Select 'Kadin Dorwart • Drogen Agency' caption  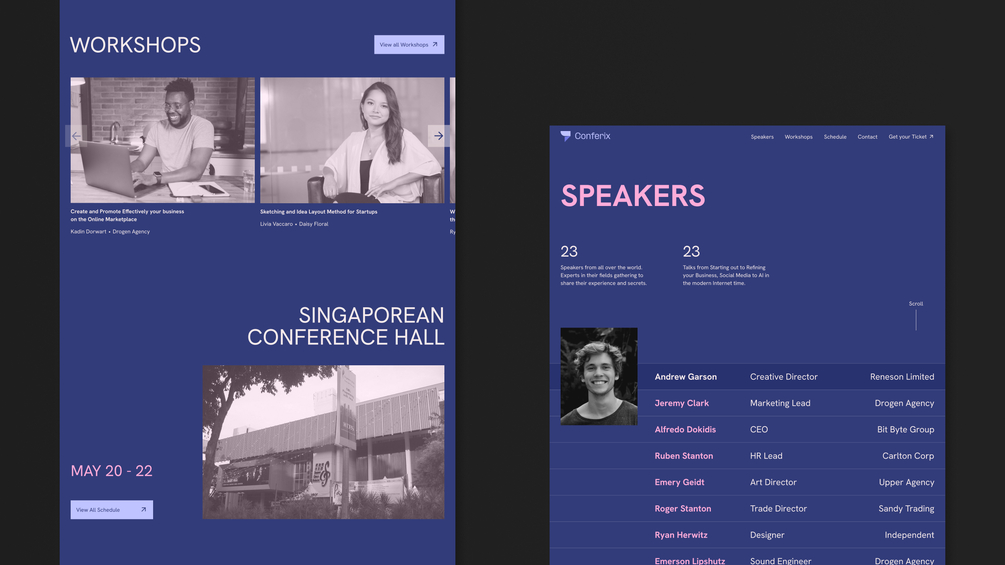pos(110,231)
